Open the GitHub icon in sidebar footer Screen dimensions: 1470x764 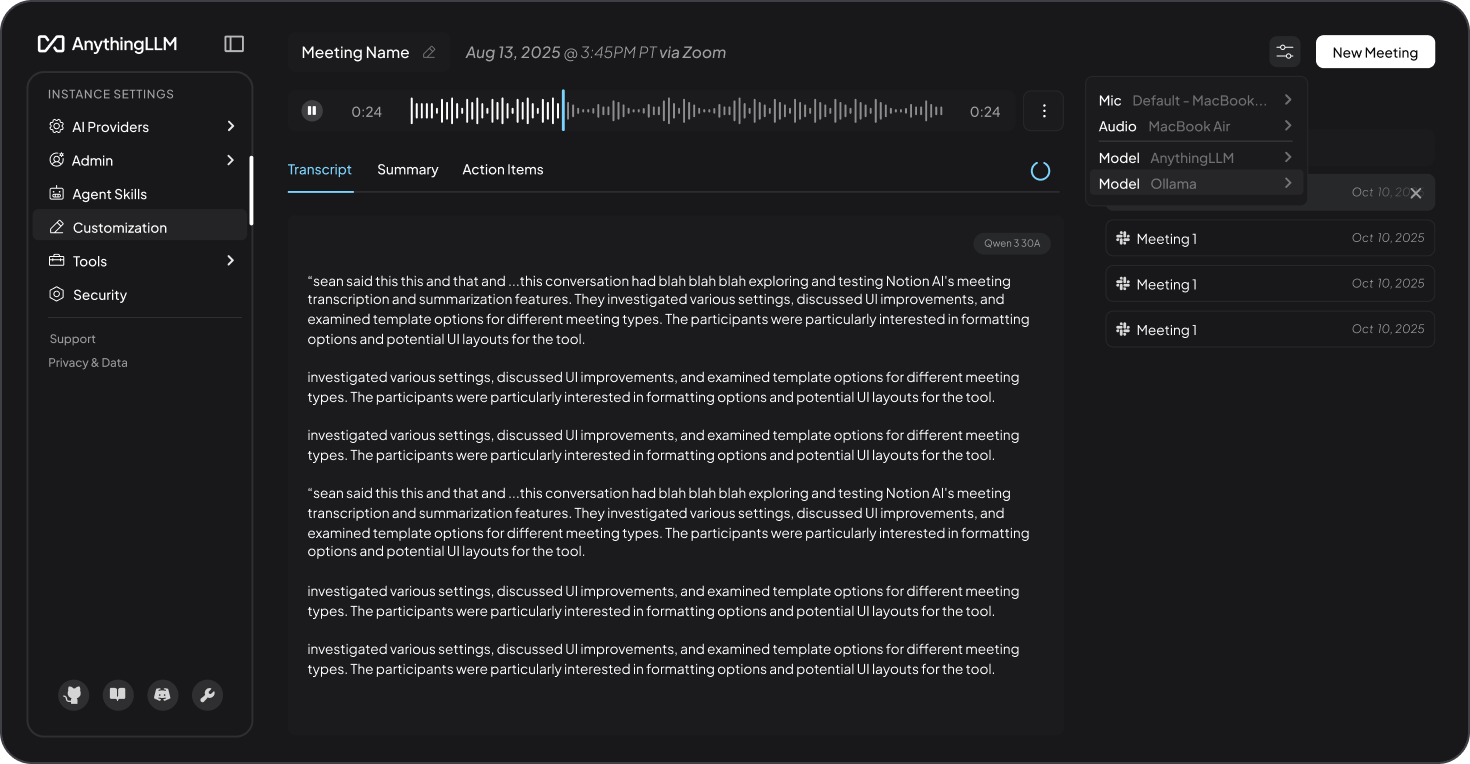73,695
